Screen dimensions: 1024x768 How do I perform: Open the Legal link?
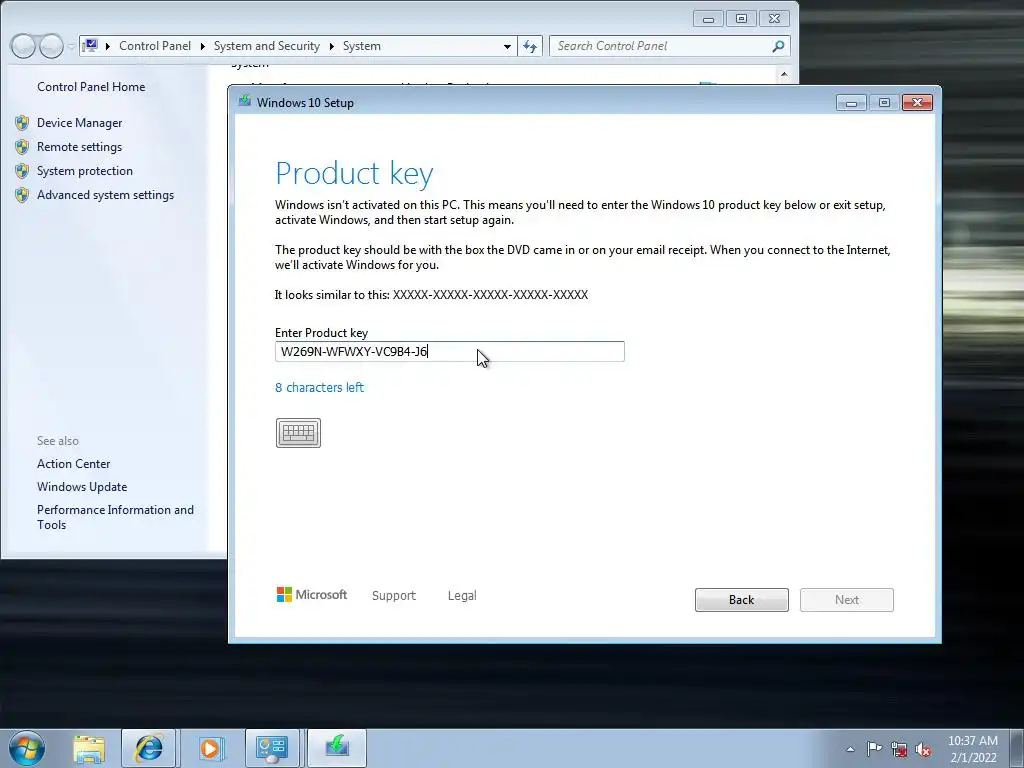462,596
